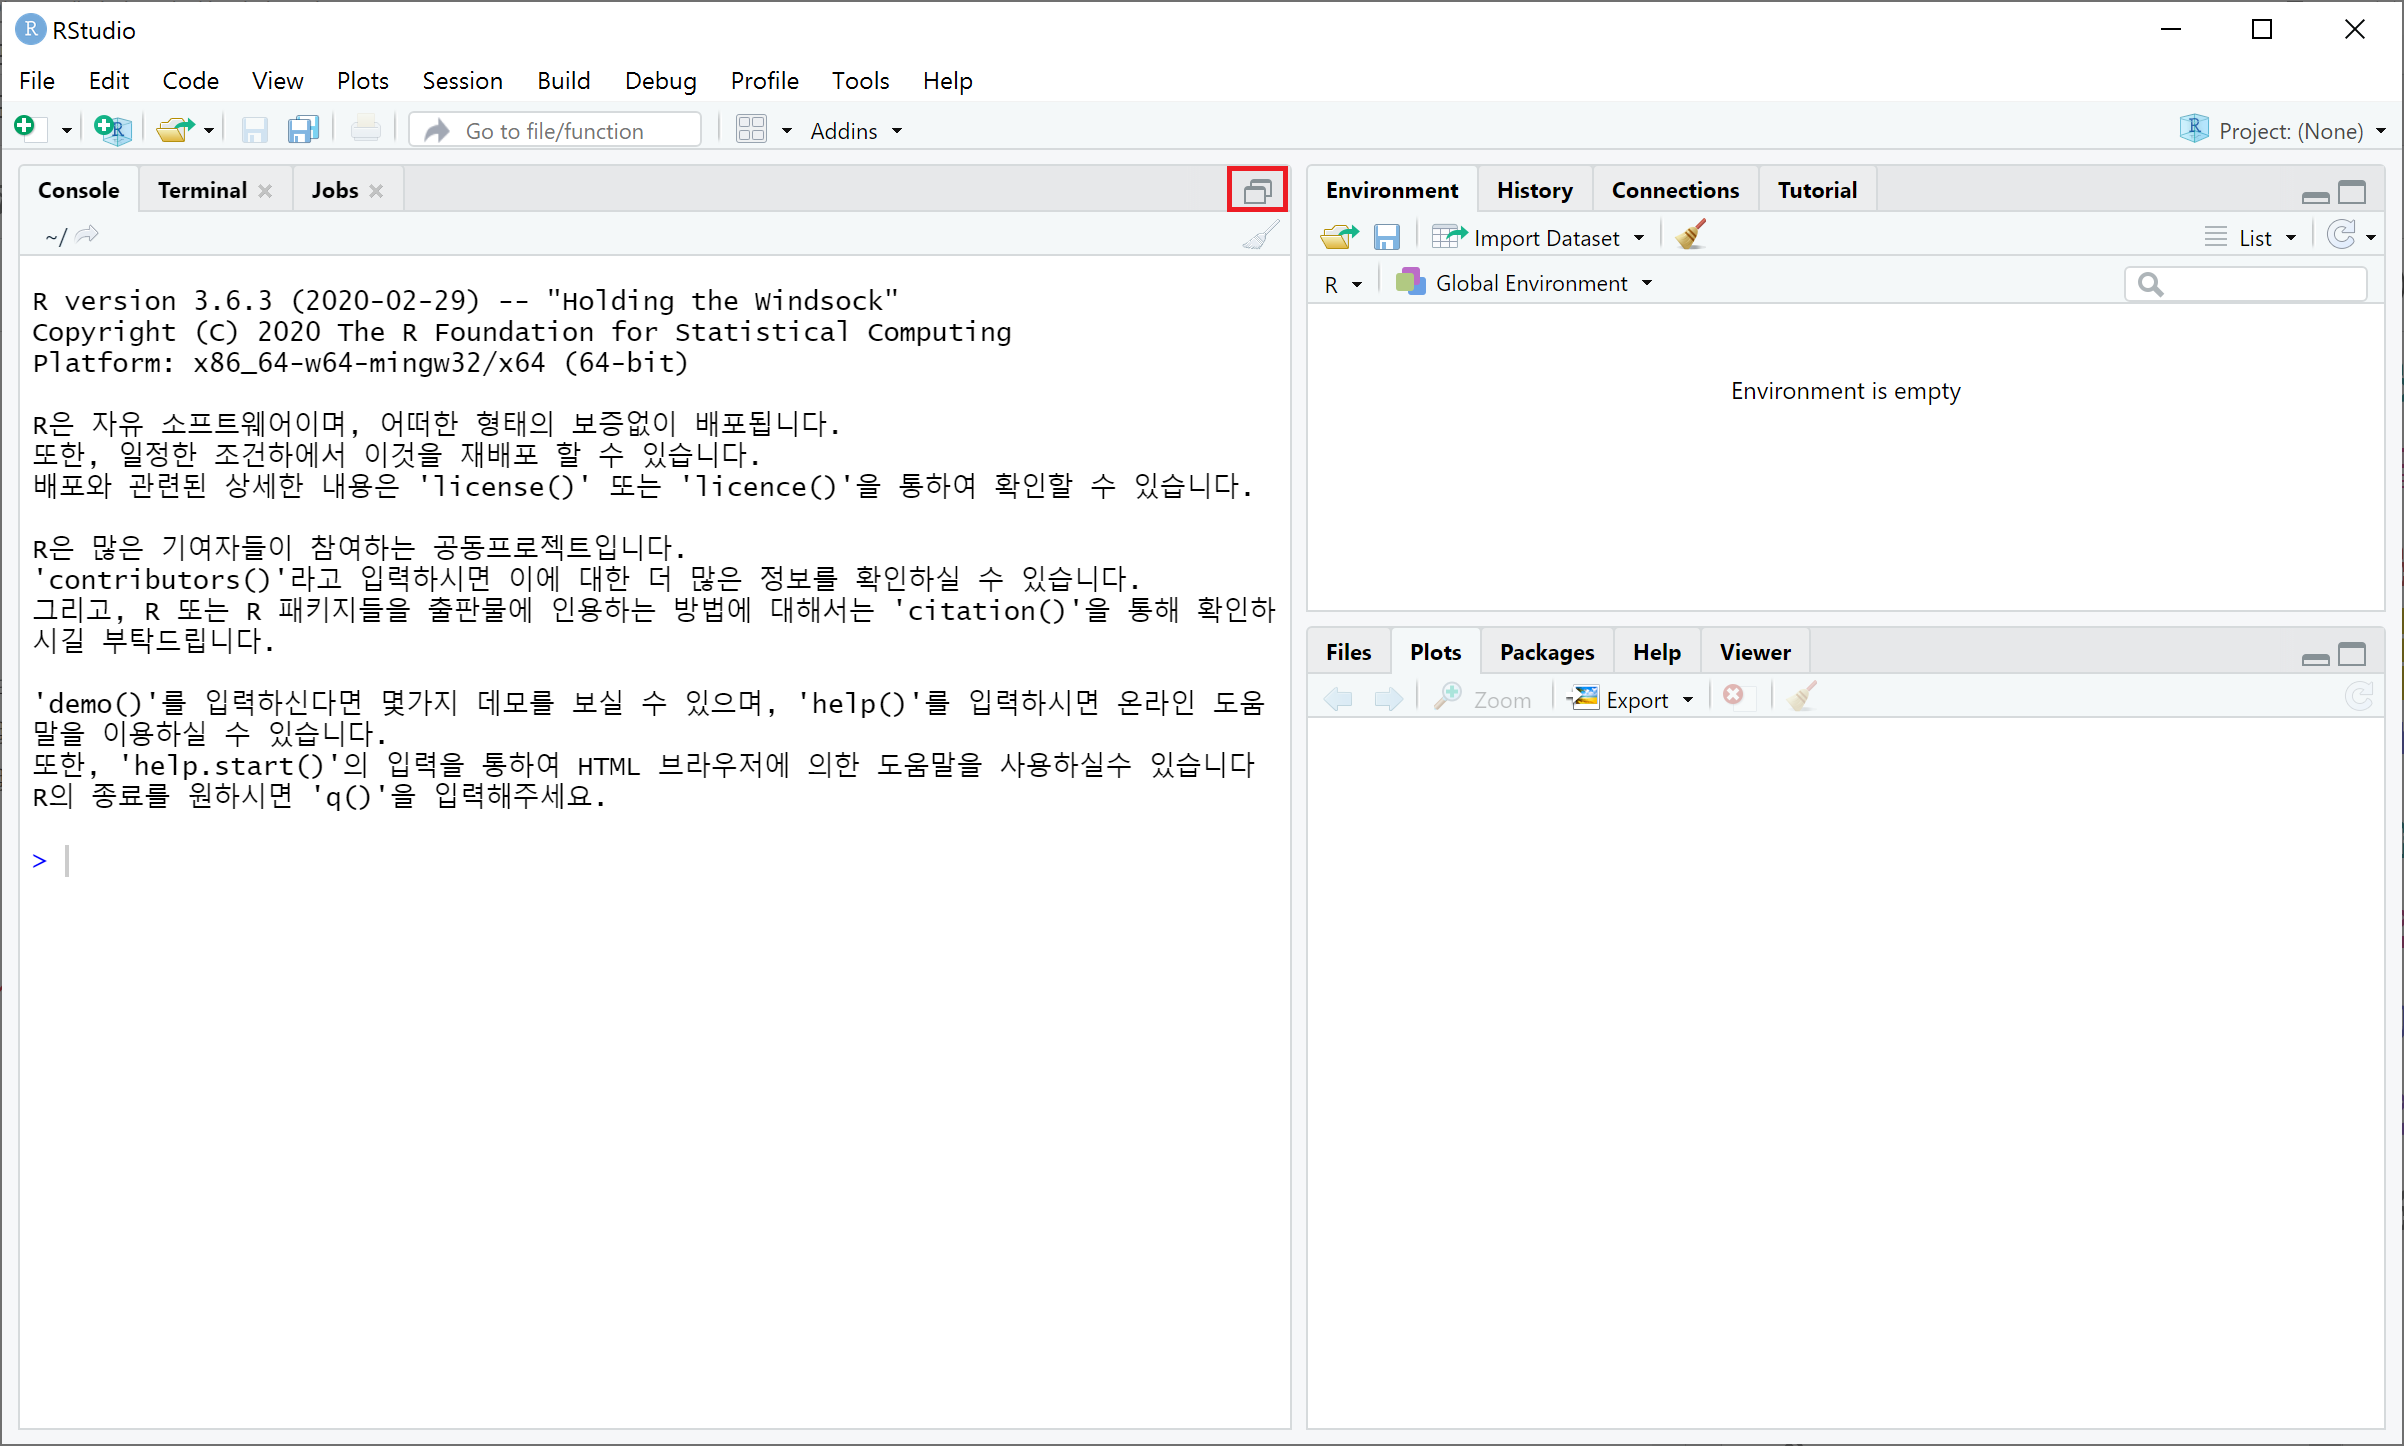The width and height of the screenshot is (2404, 1446).
Task: Open the Code menu
Action: coord(190,81)
